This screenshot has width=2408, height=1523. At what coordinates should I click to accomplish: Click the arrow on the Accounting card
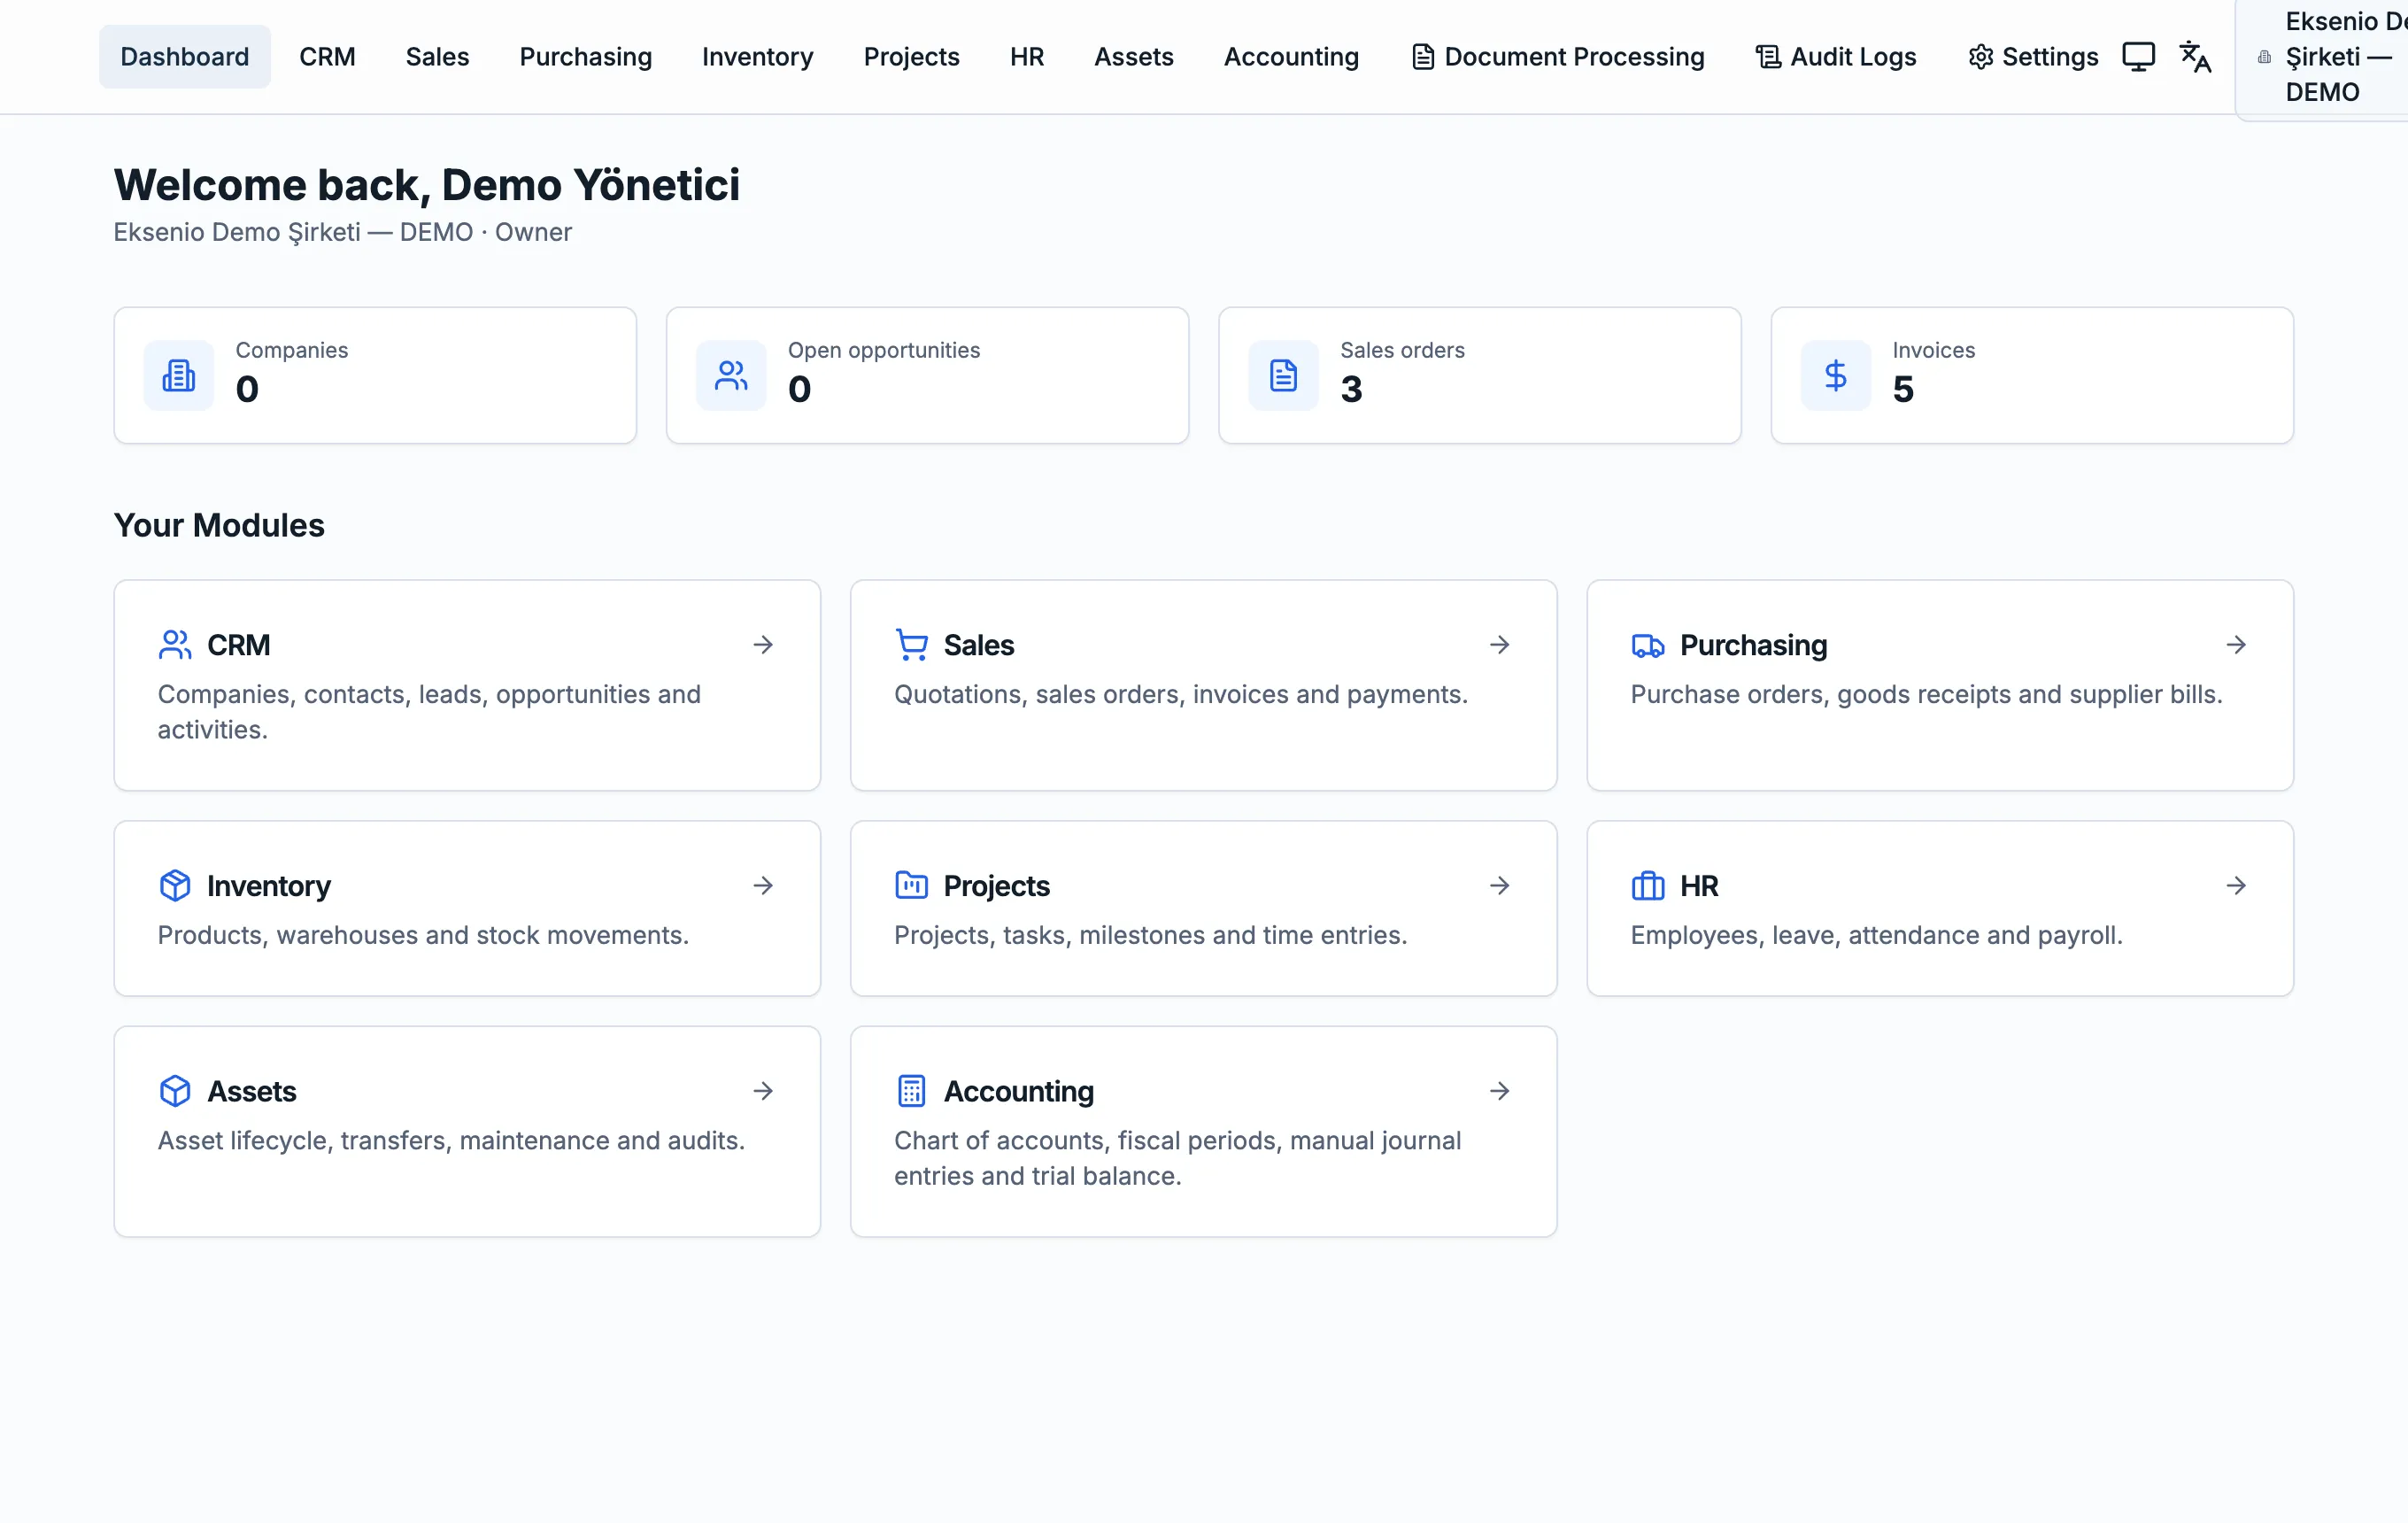pyautogui.click(x=1499, y=1091)
